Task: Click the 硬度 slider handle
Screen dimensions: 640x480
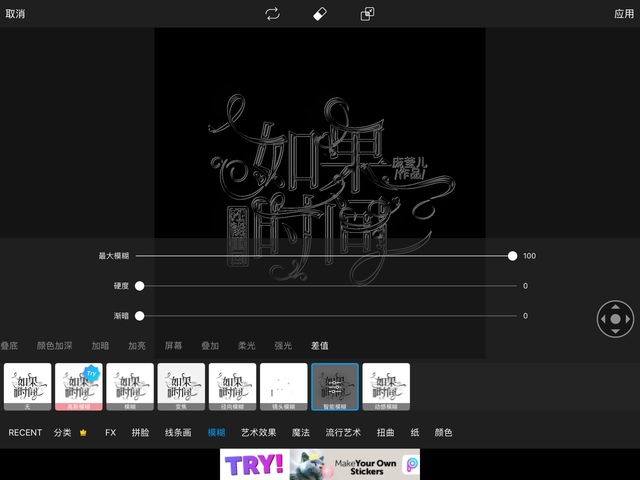Action: click(x=140, y=286)
